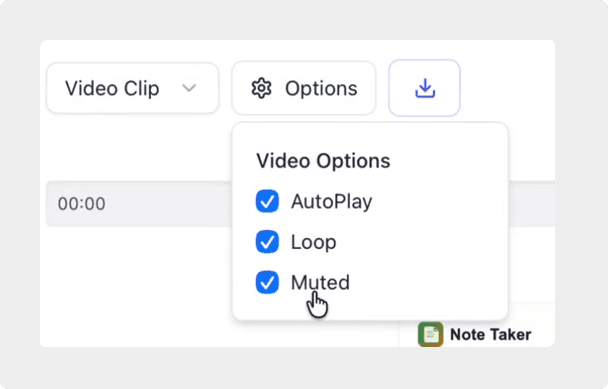Select the "Loop" option label
This screenshot has height=389, width=608.
313,242
